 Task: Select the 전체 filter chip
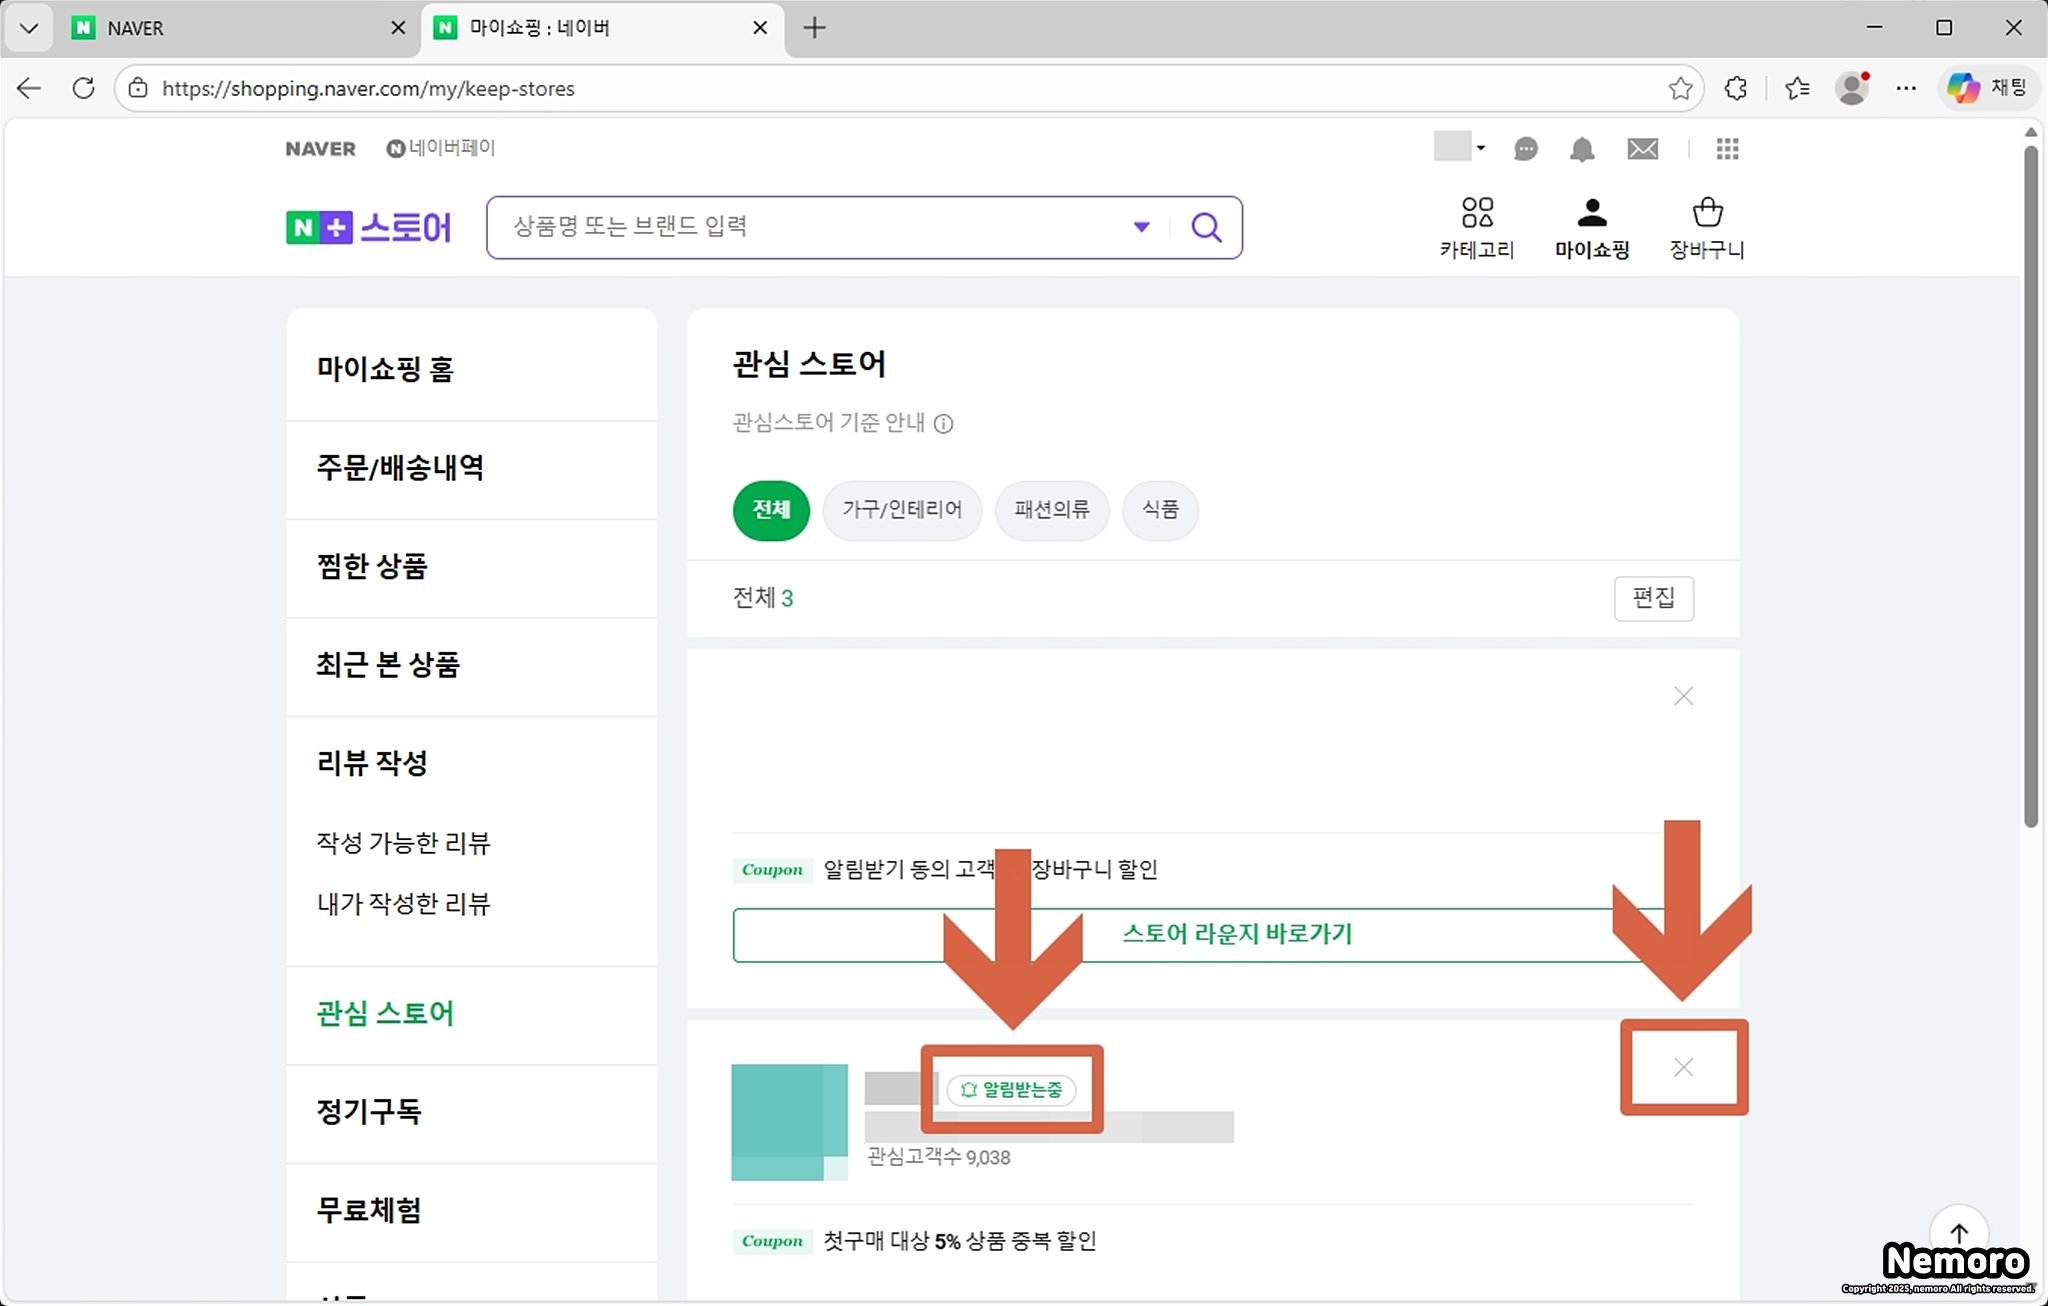(x=771, y=510)
